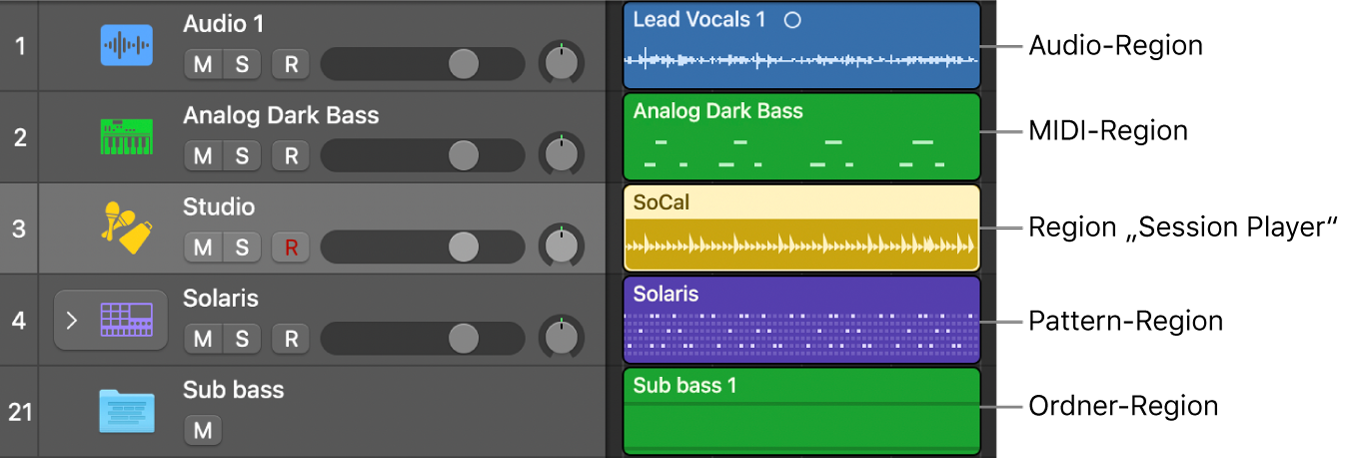This screenshot has width=1349, height=458.
Task: Adjust the Audio 1 pan knob
Action: tap(561, 64)
